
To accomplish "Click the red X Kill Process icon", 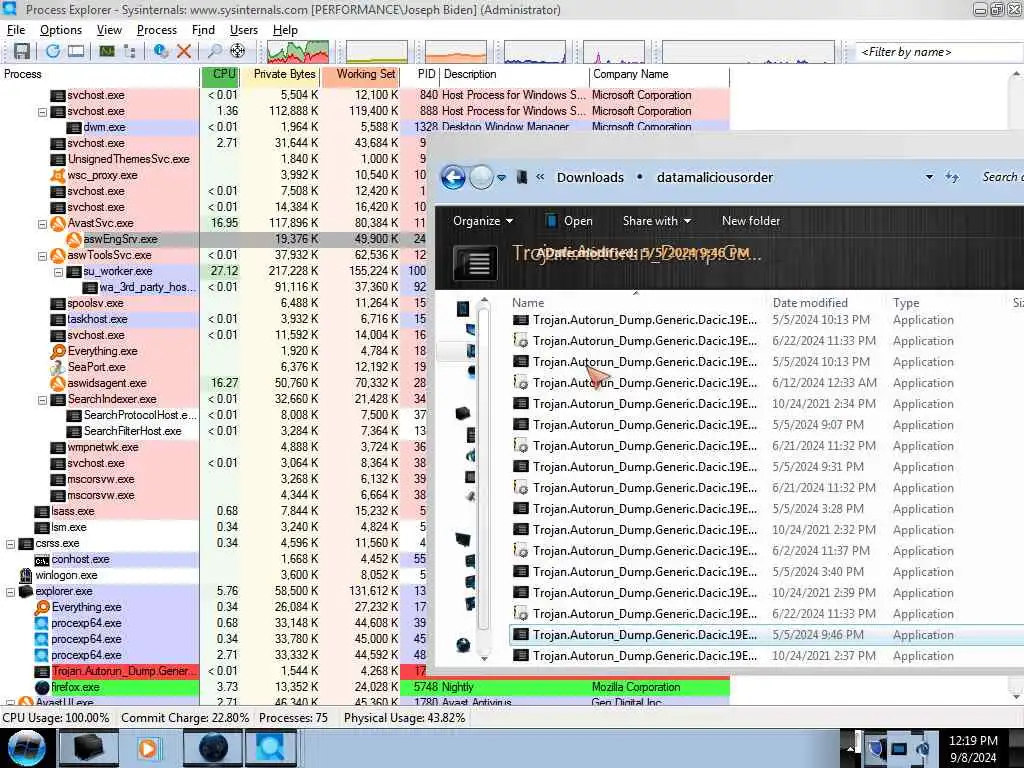I will click(x=184, y=51).
